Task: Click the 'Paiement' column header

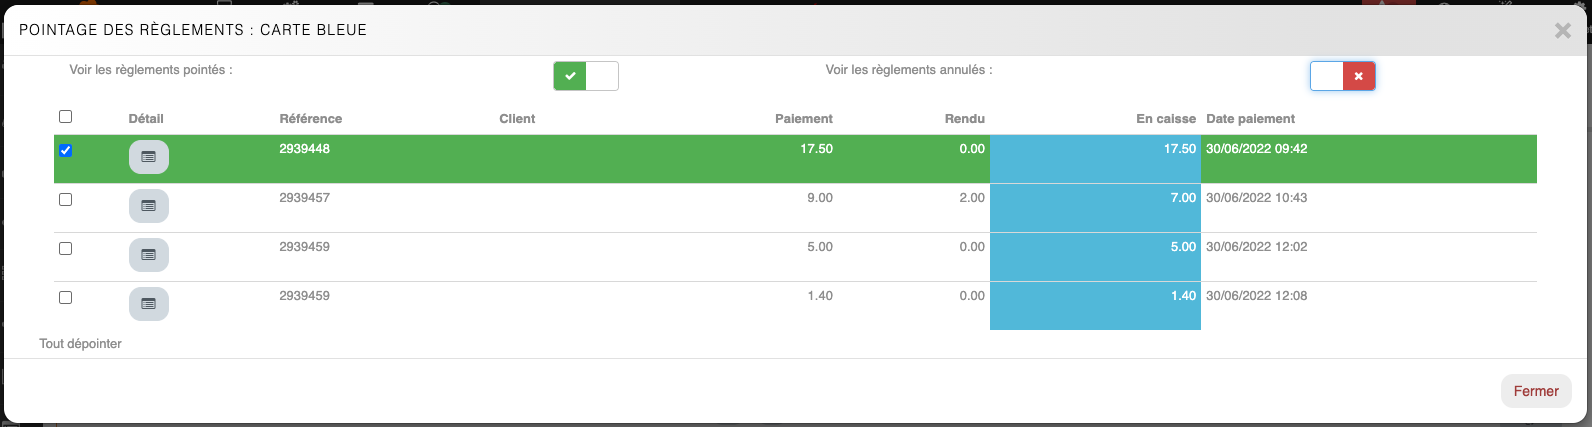Action: coord(803,119)
